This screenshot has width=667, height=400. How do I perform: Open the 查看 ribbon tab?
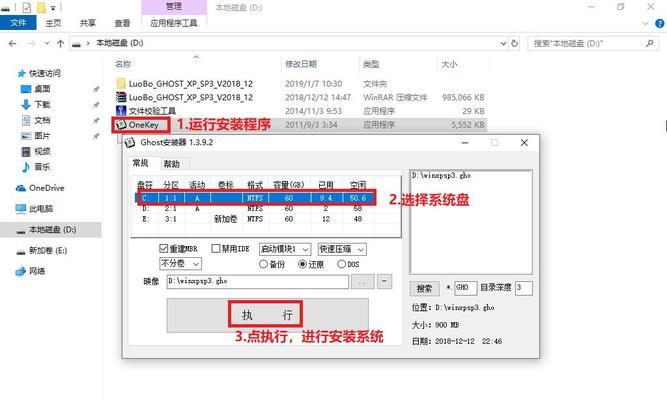pos(122,23)
